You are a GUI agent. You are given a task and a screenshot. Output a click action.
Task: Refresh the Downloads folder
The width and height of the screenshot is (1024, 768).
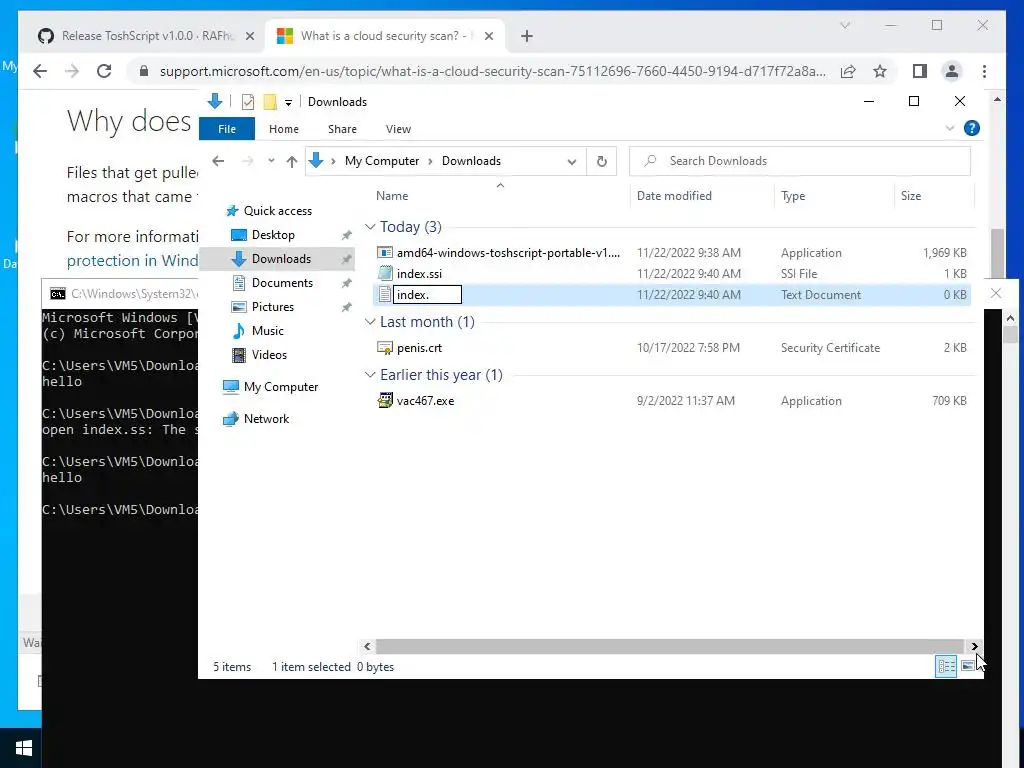(601, 161)
